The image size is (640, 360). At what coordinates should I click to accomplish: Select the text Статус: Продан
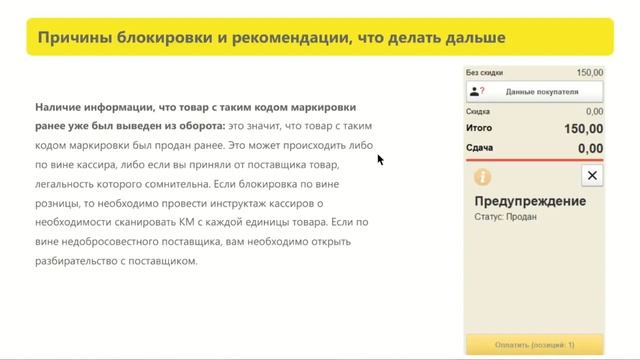[505, 217]
